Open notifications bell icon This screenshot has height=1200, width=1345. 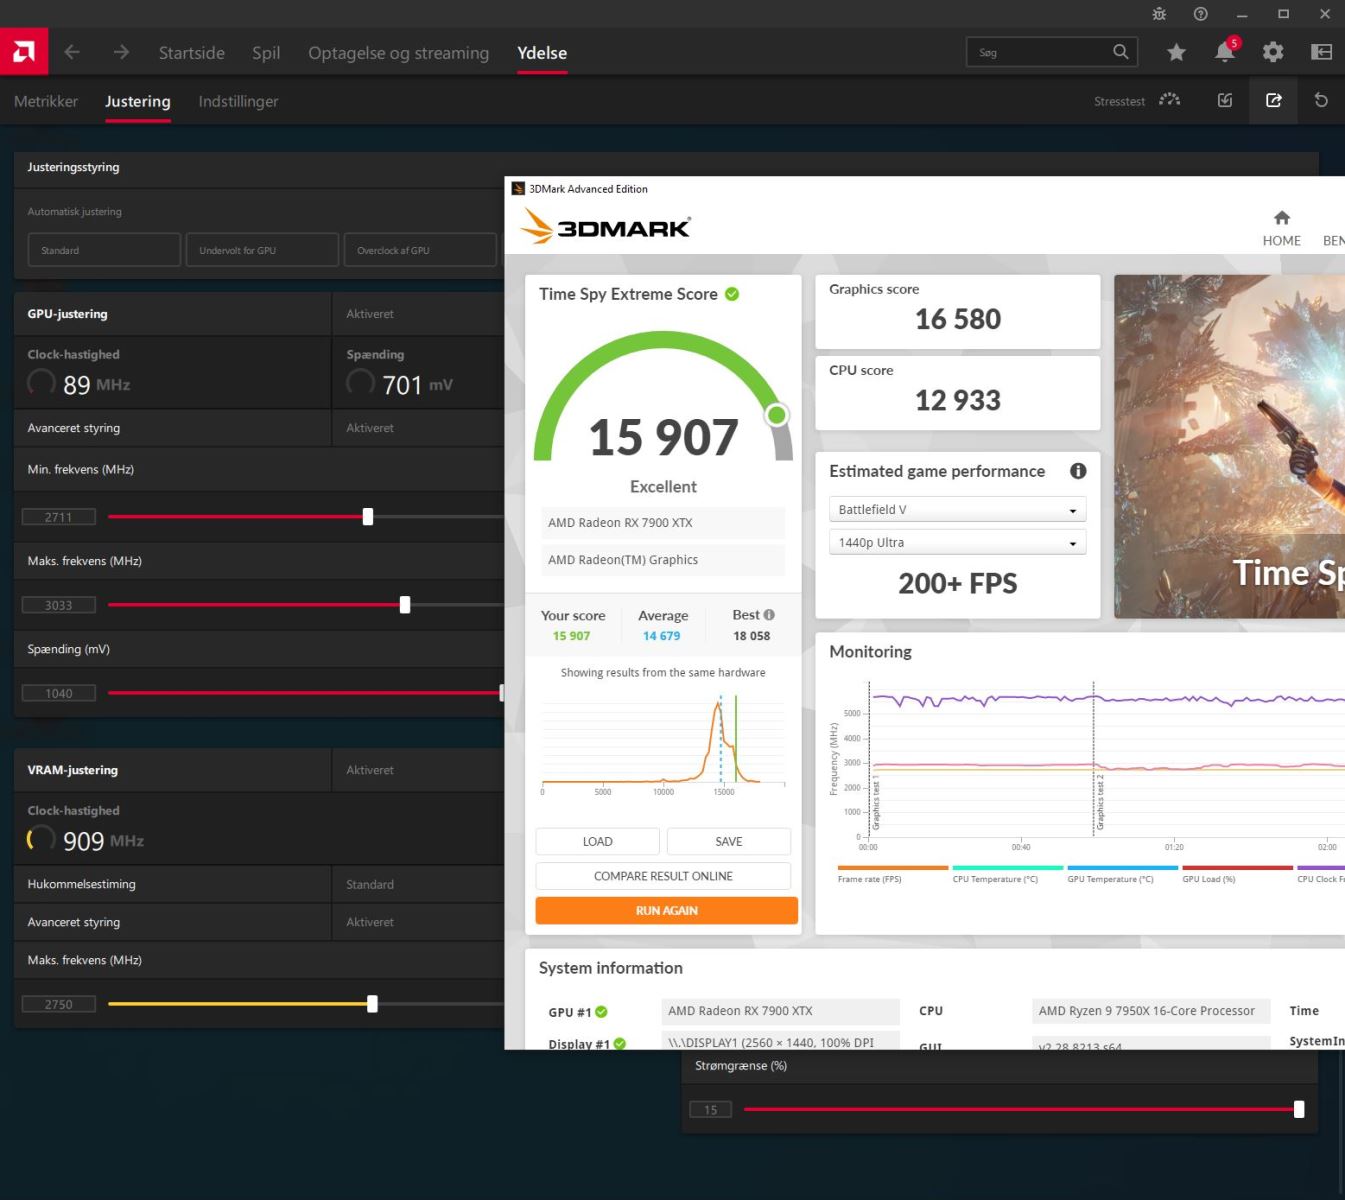[1225, 52]
